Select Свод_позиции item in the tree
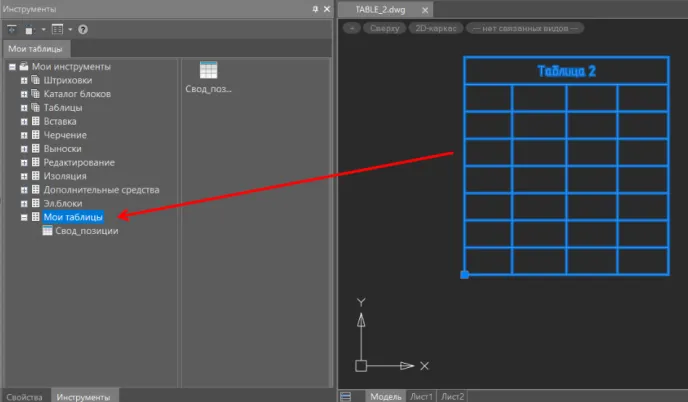688x402 pixels. point(86,231)
